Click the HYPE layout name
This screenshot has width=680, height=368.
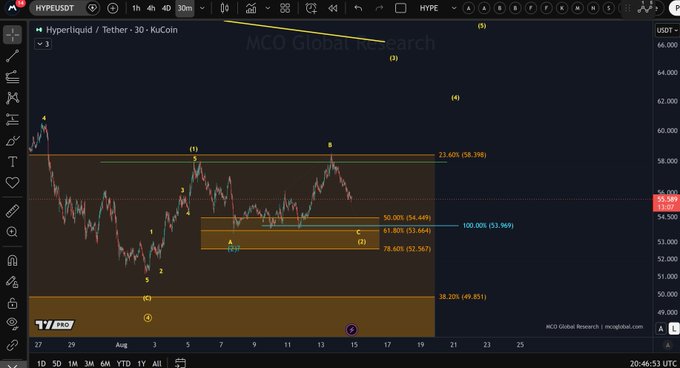coord(428,8)
